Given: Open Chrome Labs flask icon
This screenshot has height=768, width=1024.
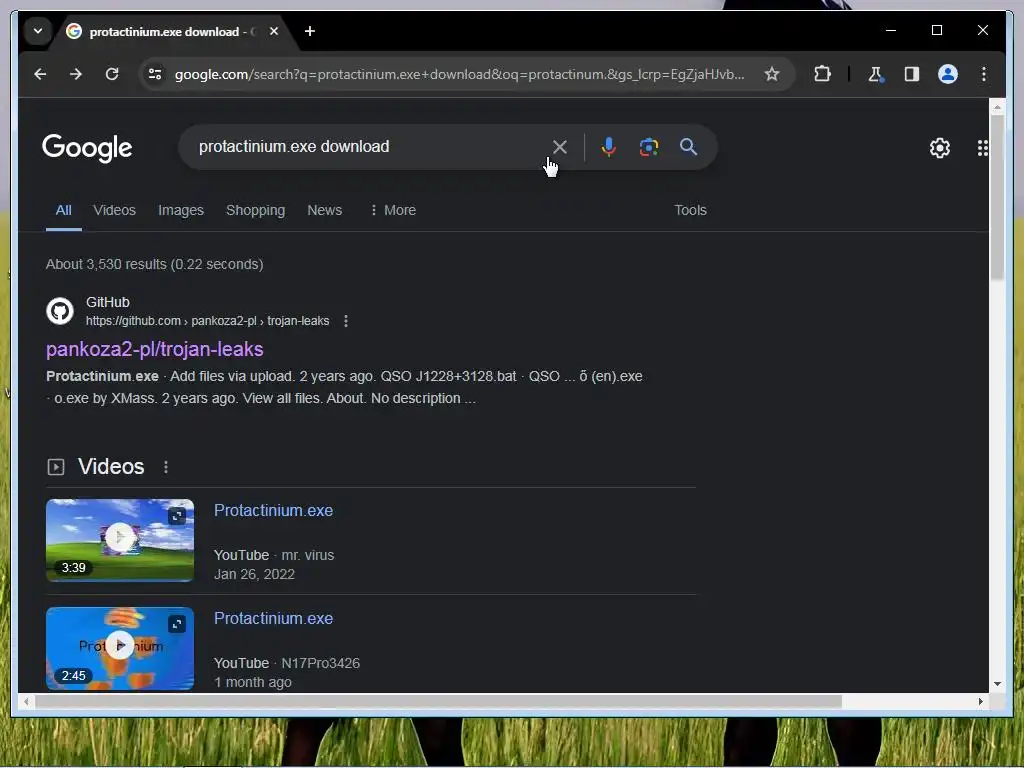Looking at the screenshot, I should coord(876,74).
